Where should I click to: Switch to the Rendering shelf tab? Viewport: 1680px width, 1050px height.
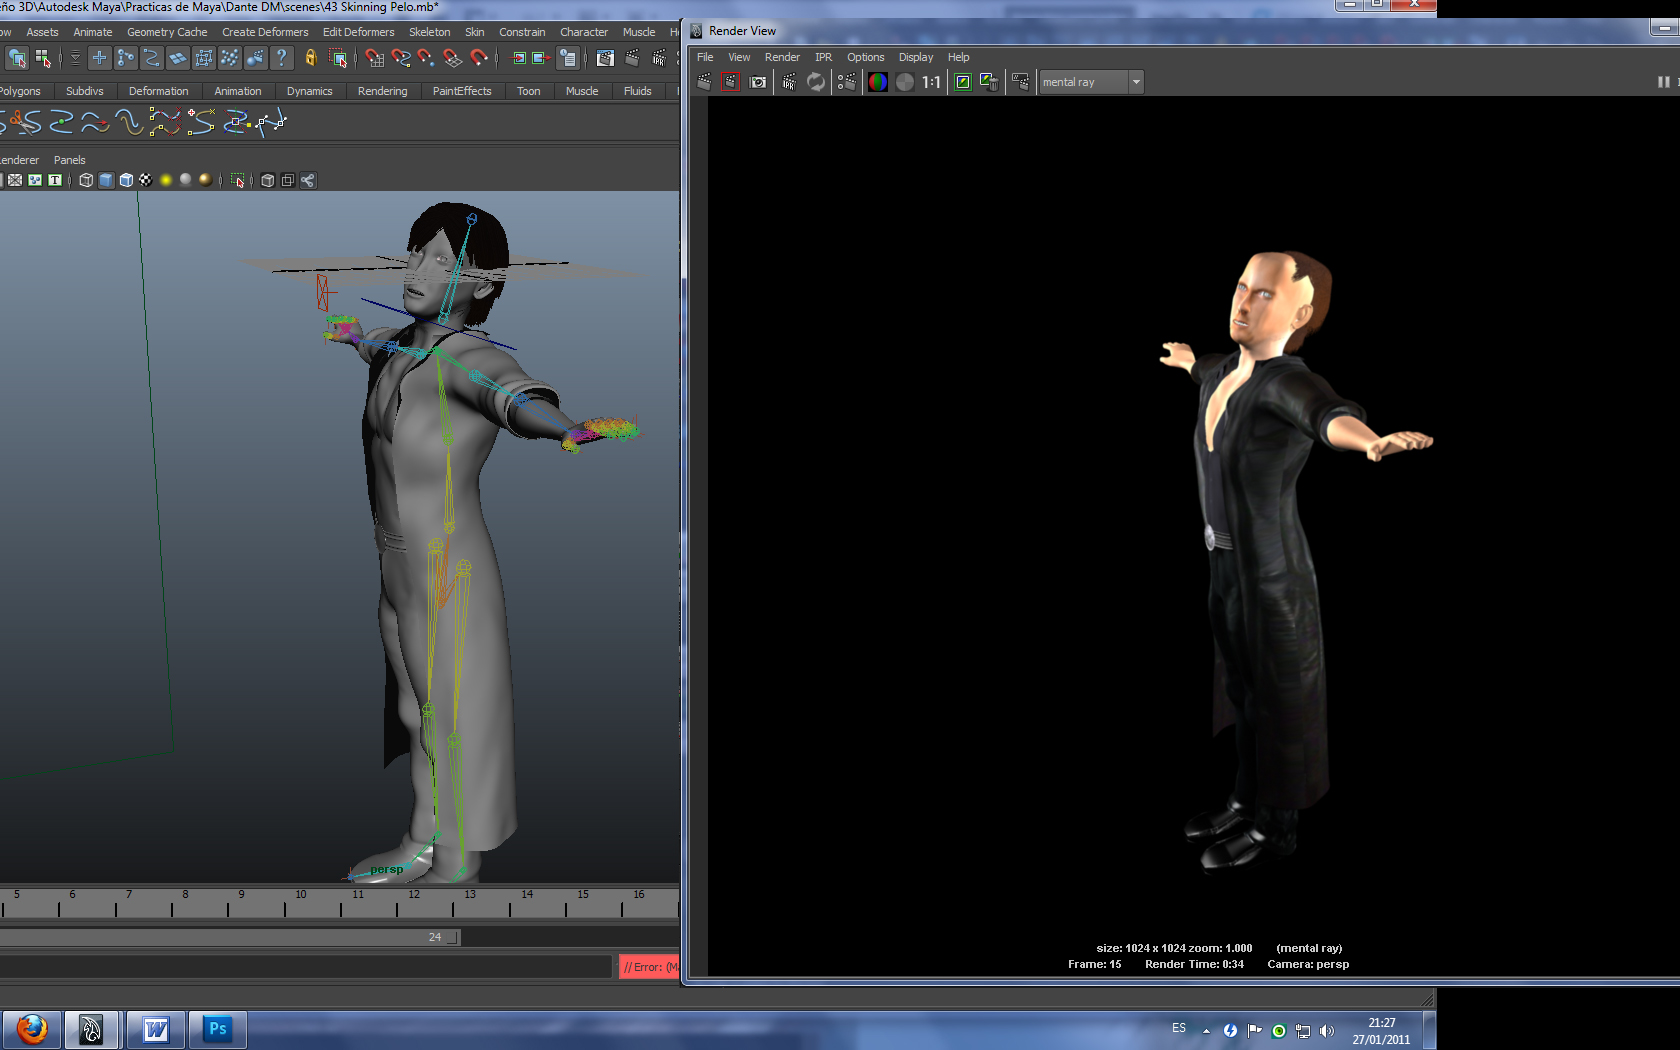tap(383, 91)
